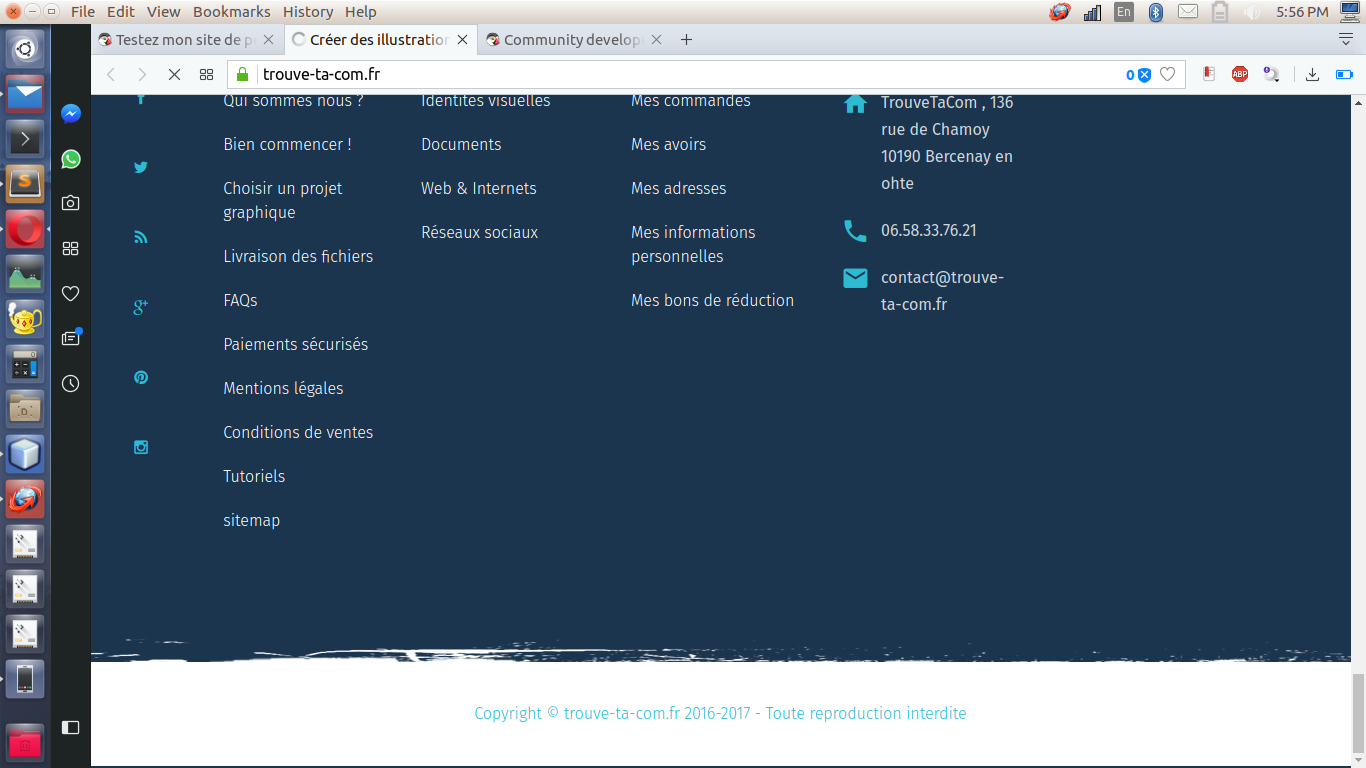Click the page vertical scrollbar thumb
The height and width of the screenshot is (768, 1366).
coord(1358,714)
